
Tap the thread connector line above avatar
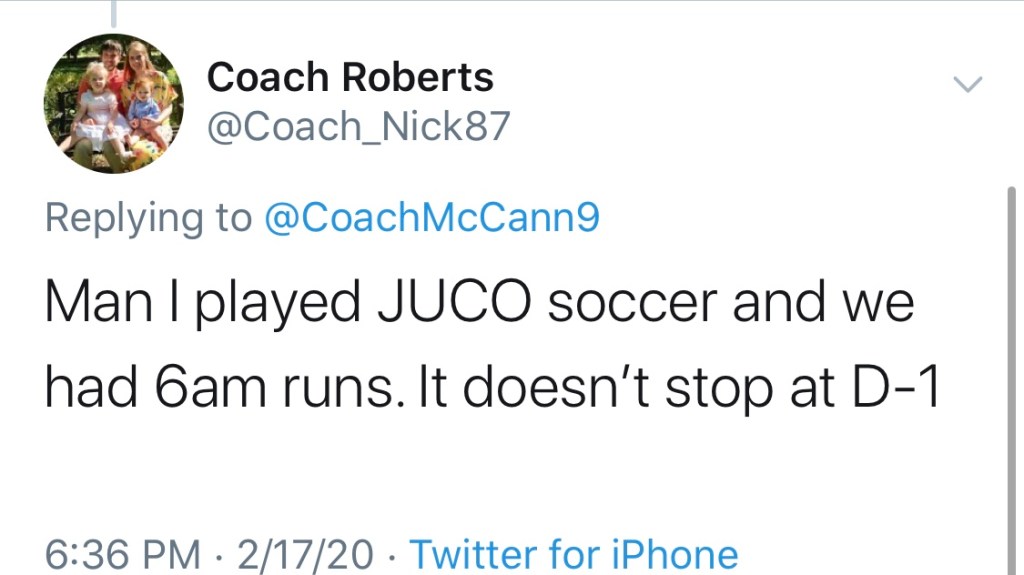click(x=113, y=12)
